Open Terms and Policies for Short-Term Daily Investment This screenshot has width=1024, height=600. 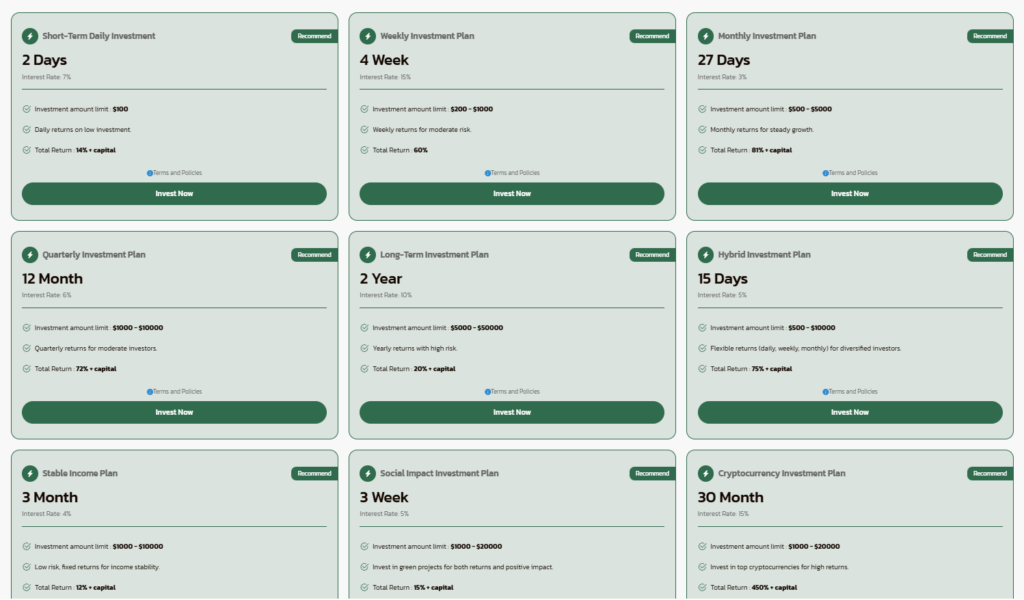click(176, 173)
